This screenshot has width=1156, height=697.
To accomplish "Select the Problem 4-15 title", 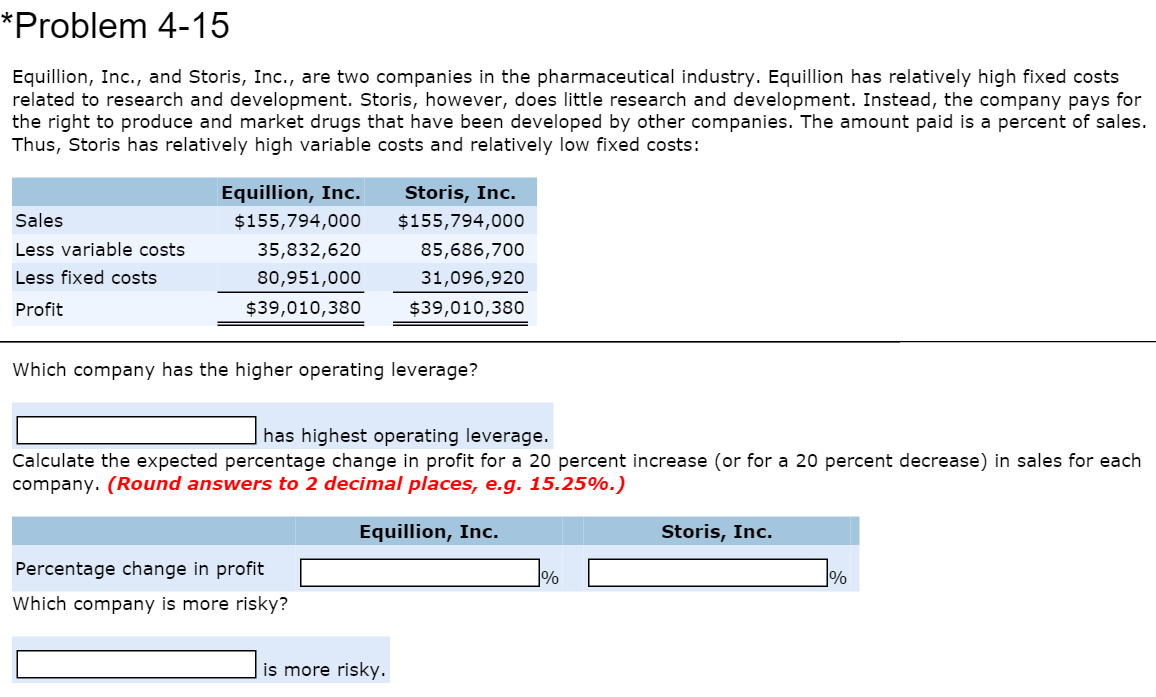I will coord(120,26).
